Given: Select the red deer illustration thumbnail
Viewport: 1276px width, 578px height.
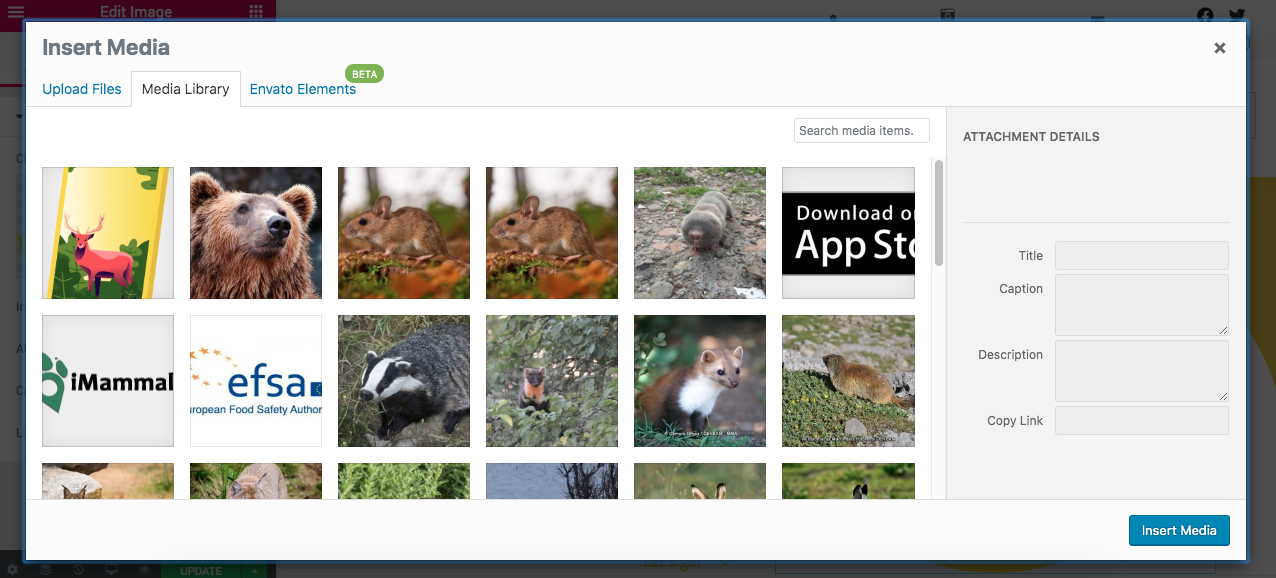Looking at the screenshot, I should pos(108,233).
